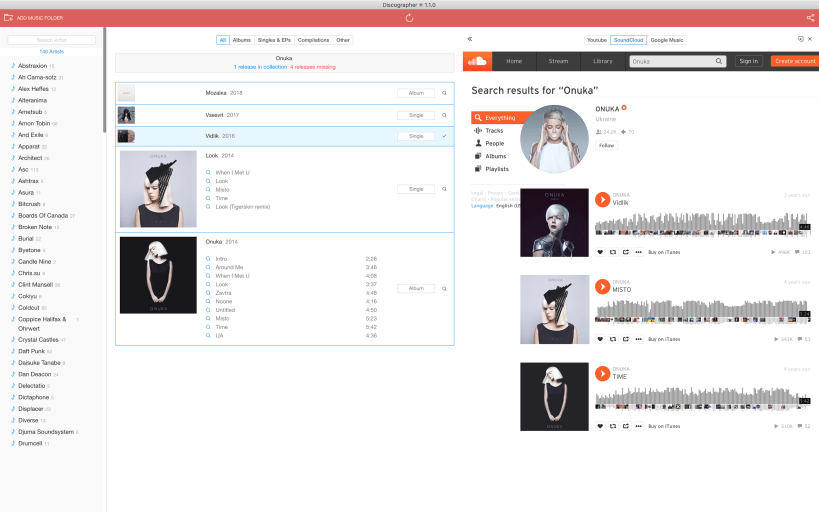819x512 pixels.
Task: Share the MISTO track
Action: point(626,339)
